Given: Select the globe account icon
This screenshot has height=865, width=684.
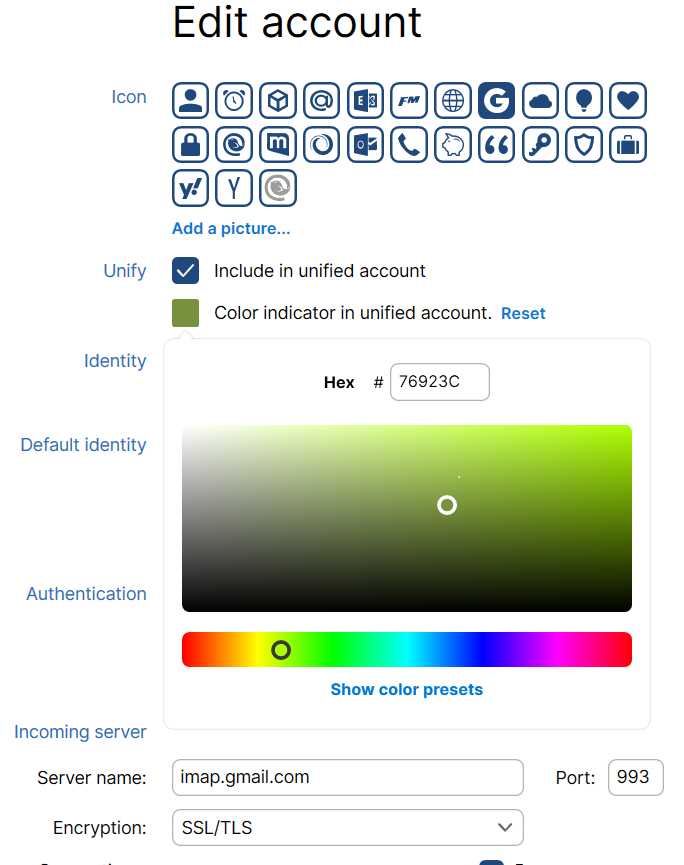Looking at the screenshot, I should tap(453, 100).
